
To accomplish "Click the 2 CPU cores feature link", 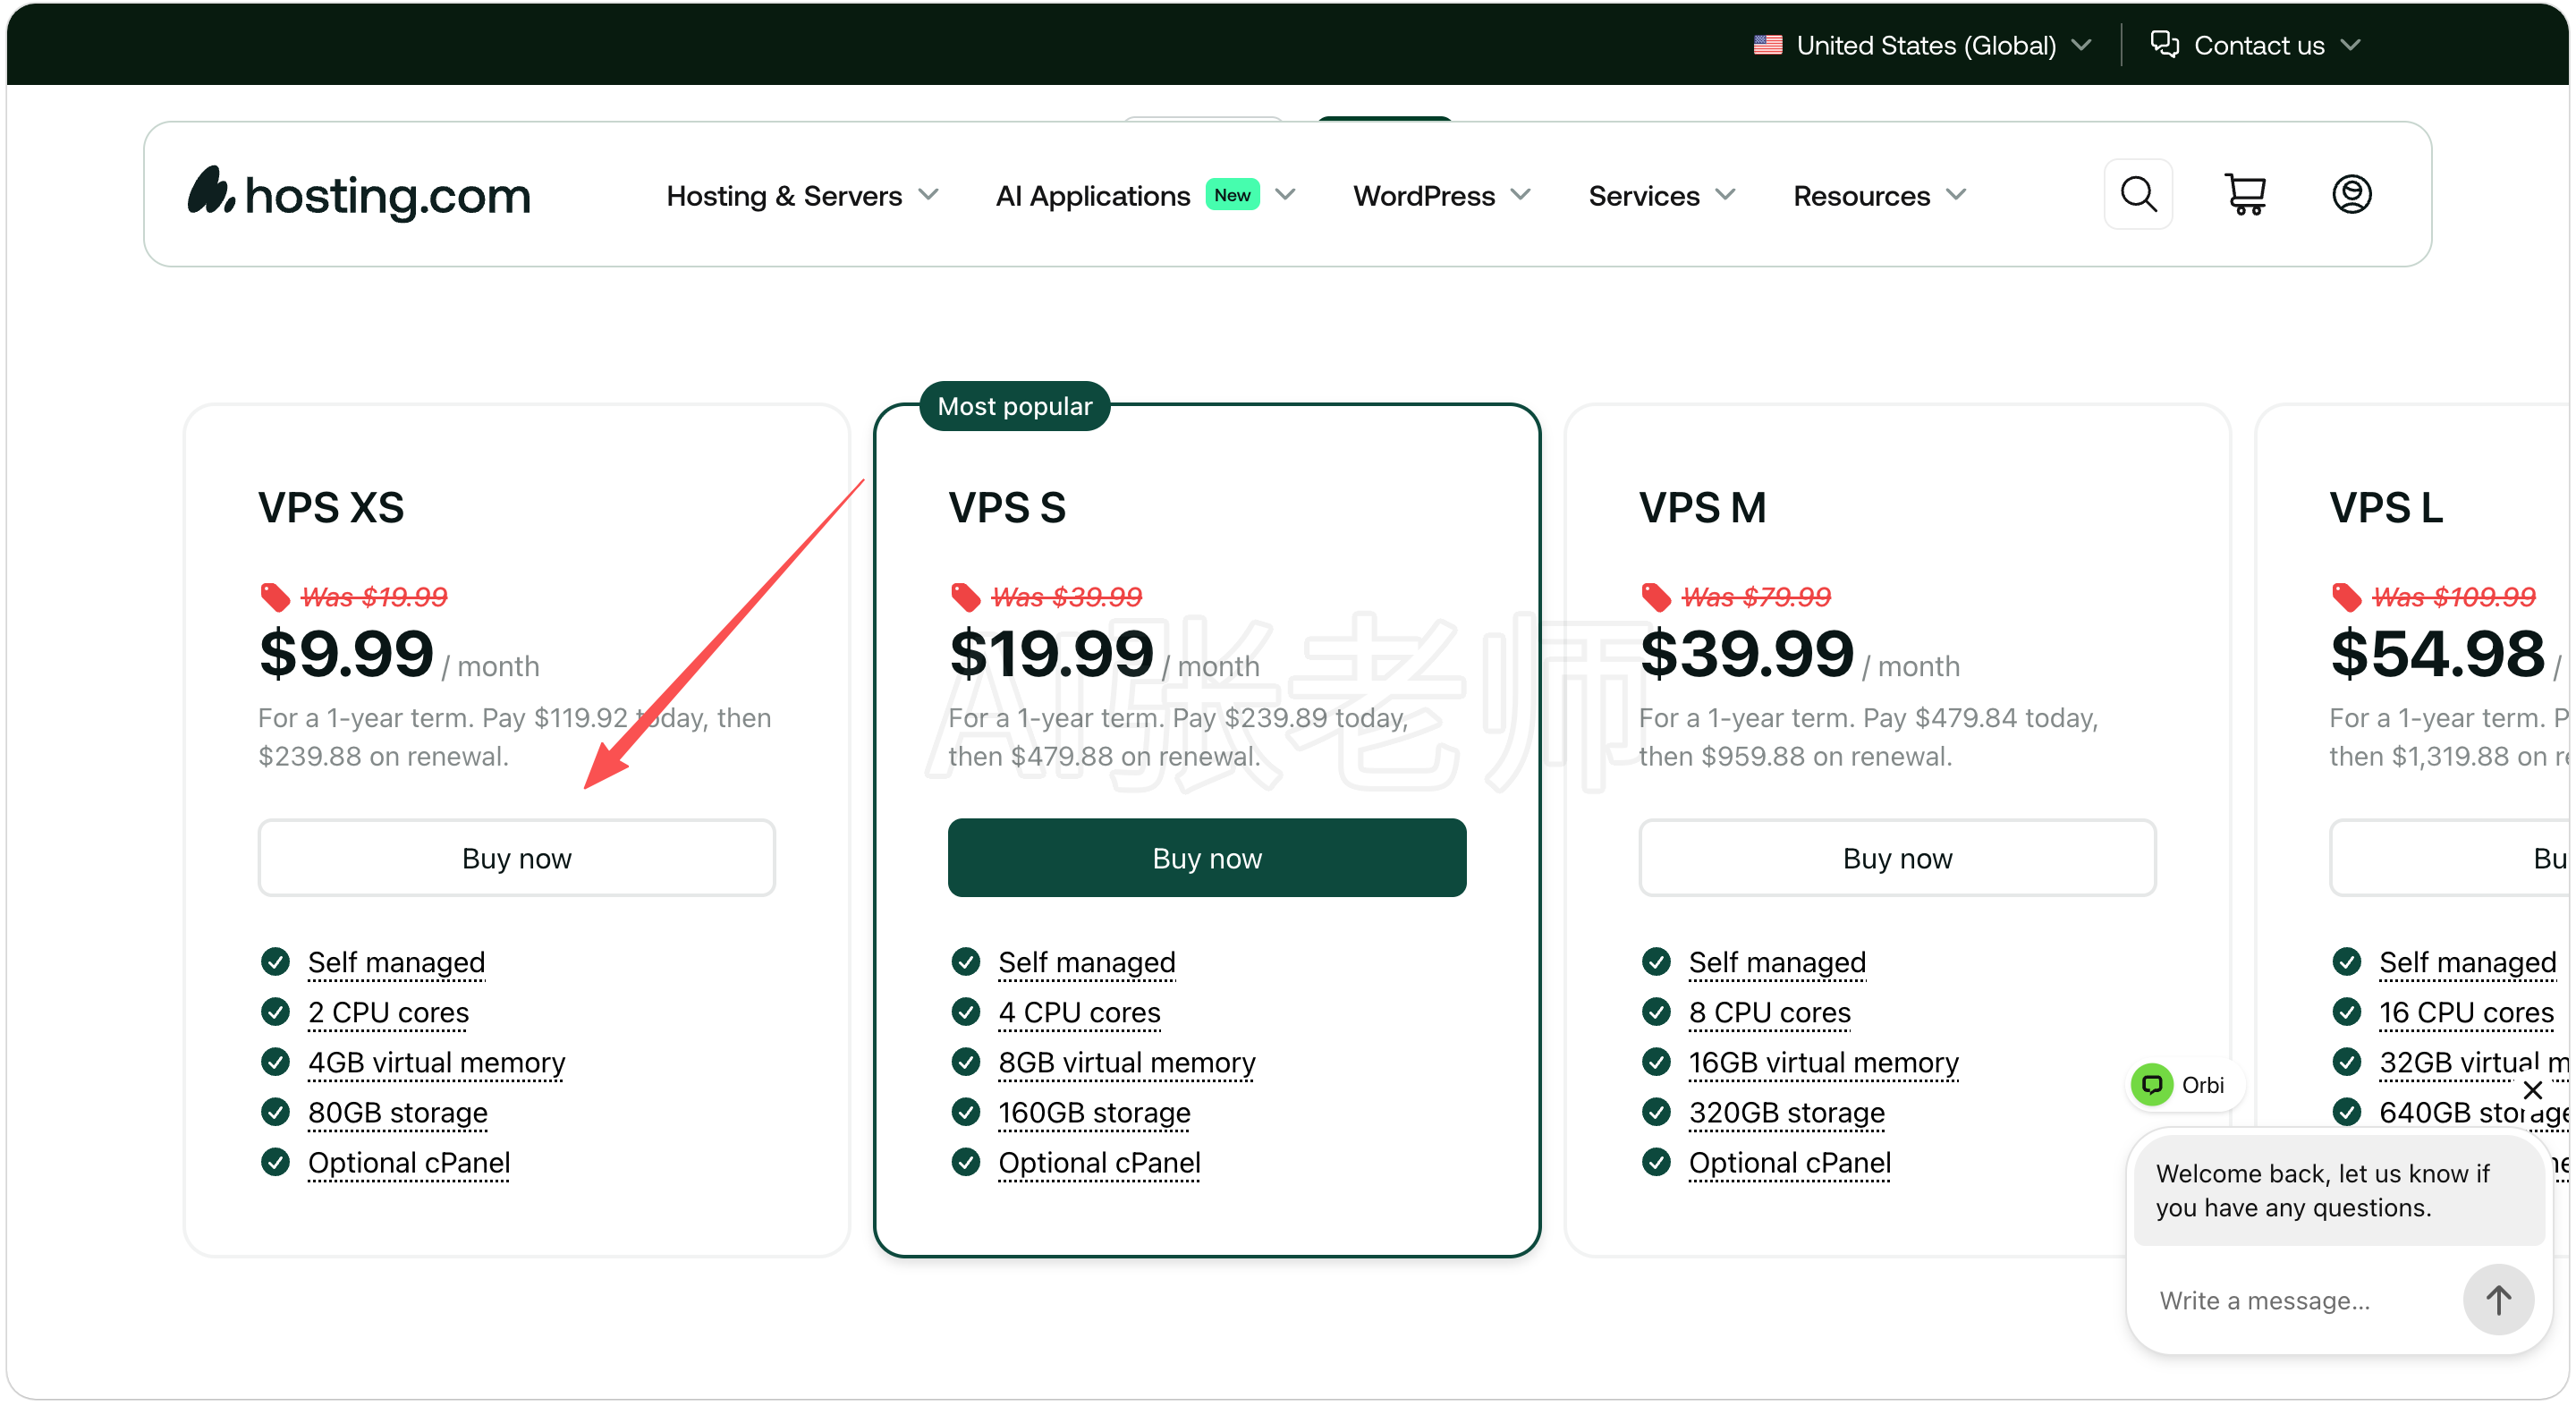I will [388, 1012].
